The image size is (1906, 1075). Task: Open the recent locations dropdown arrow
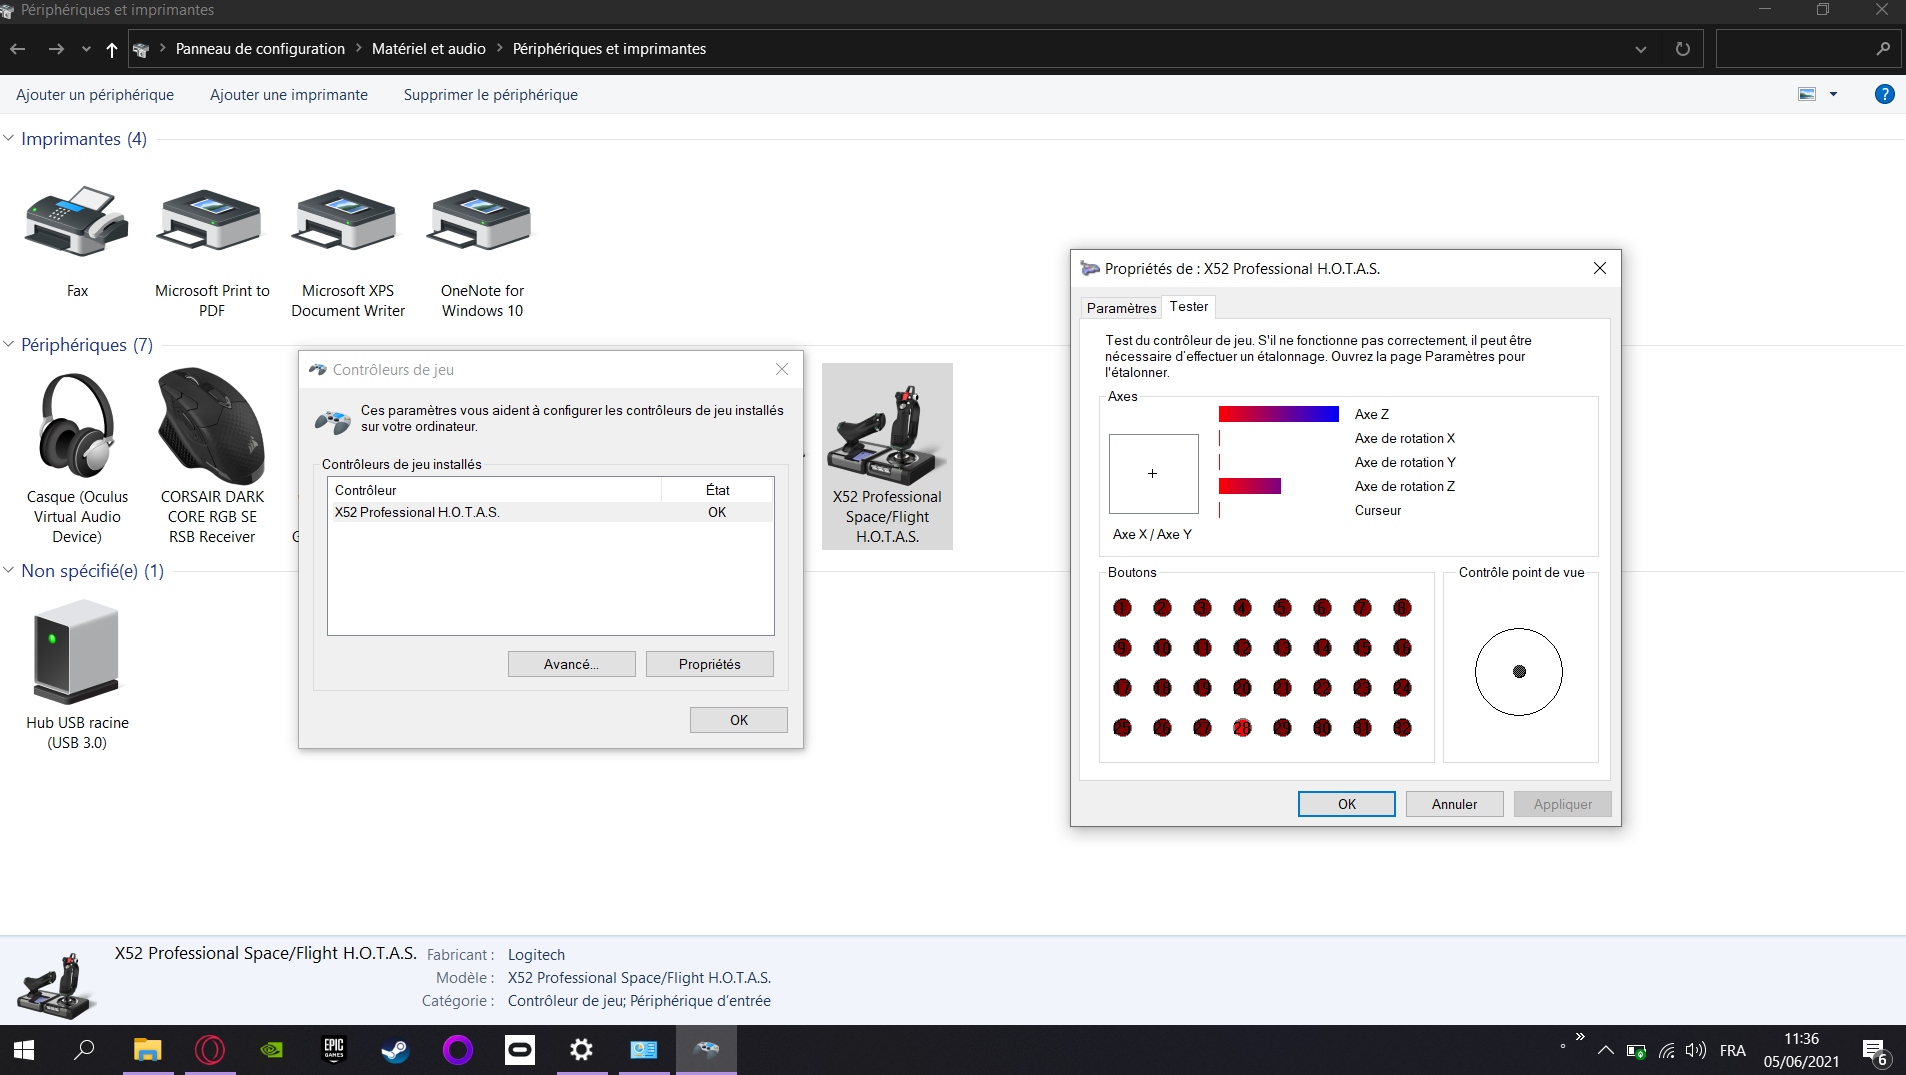86,49
